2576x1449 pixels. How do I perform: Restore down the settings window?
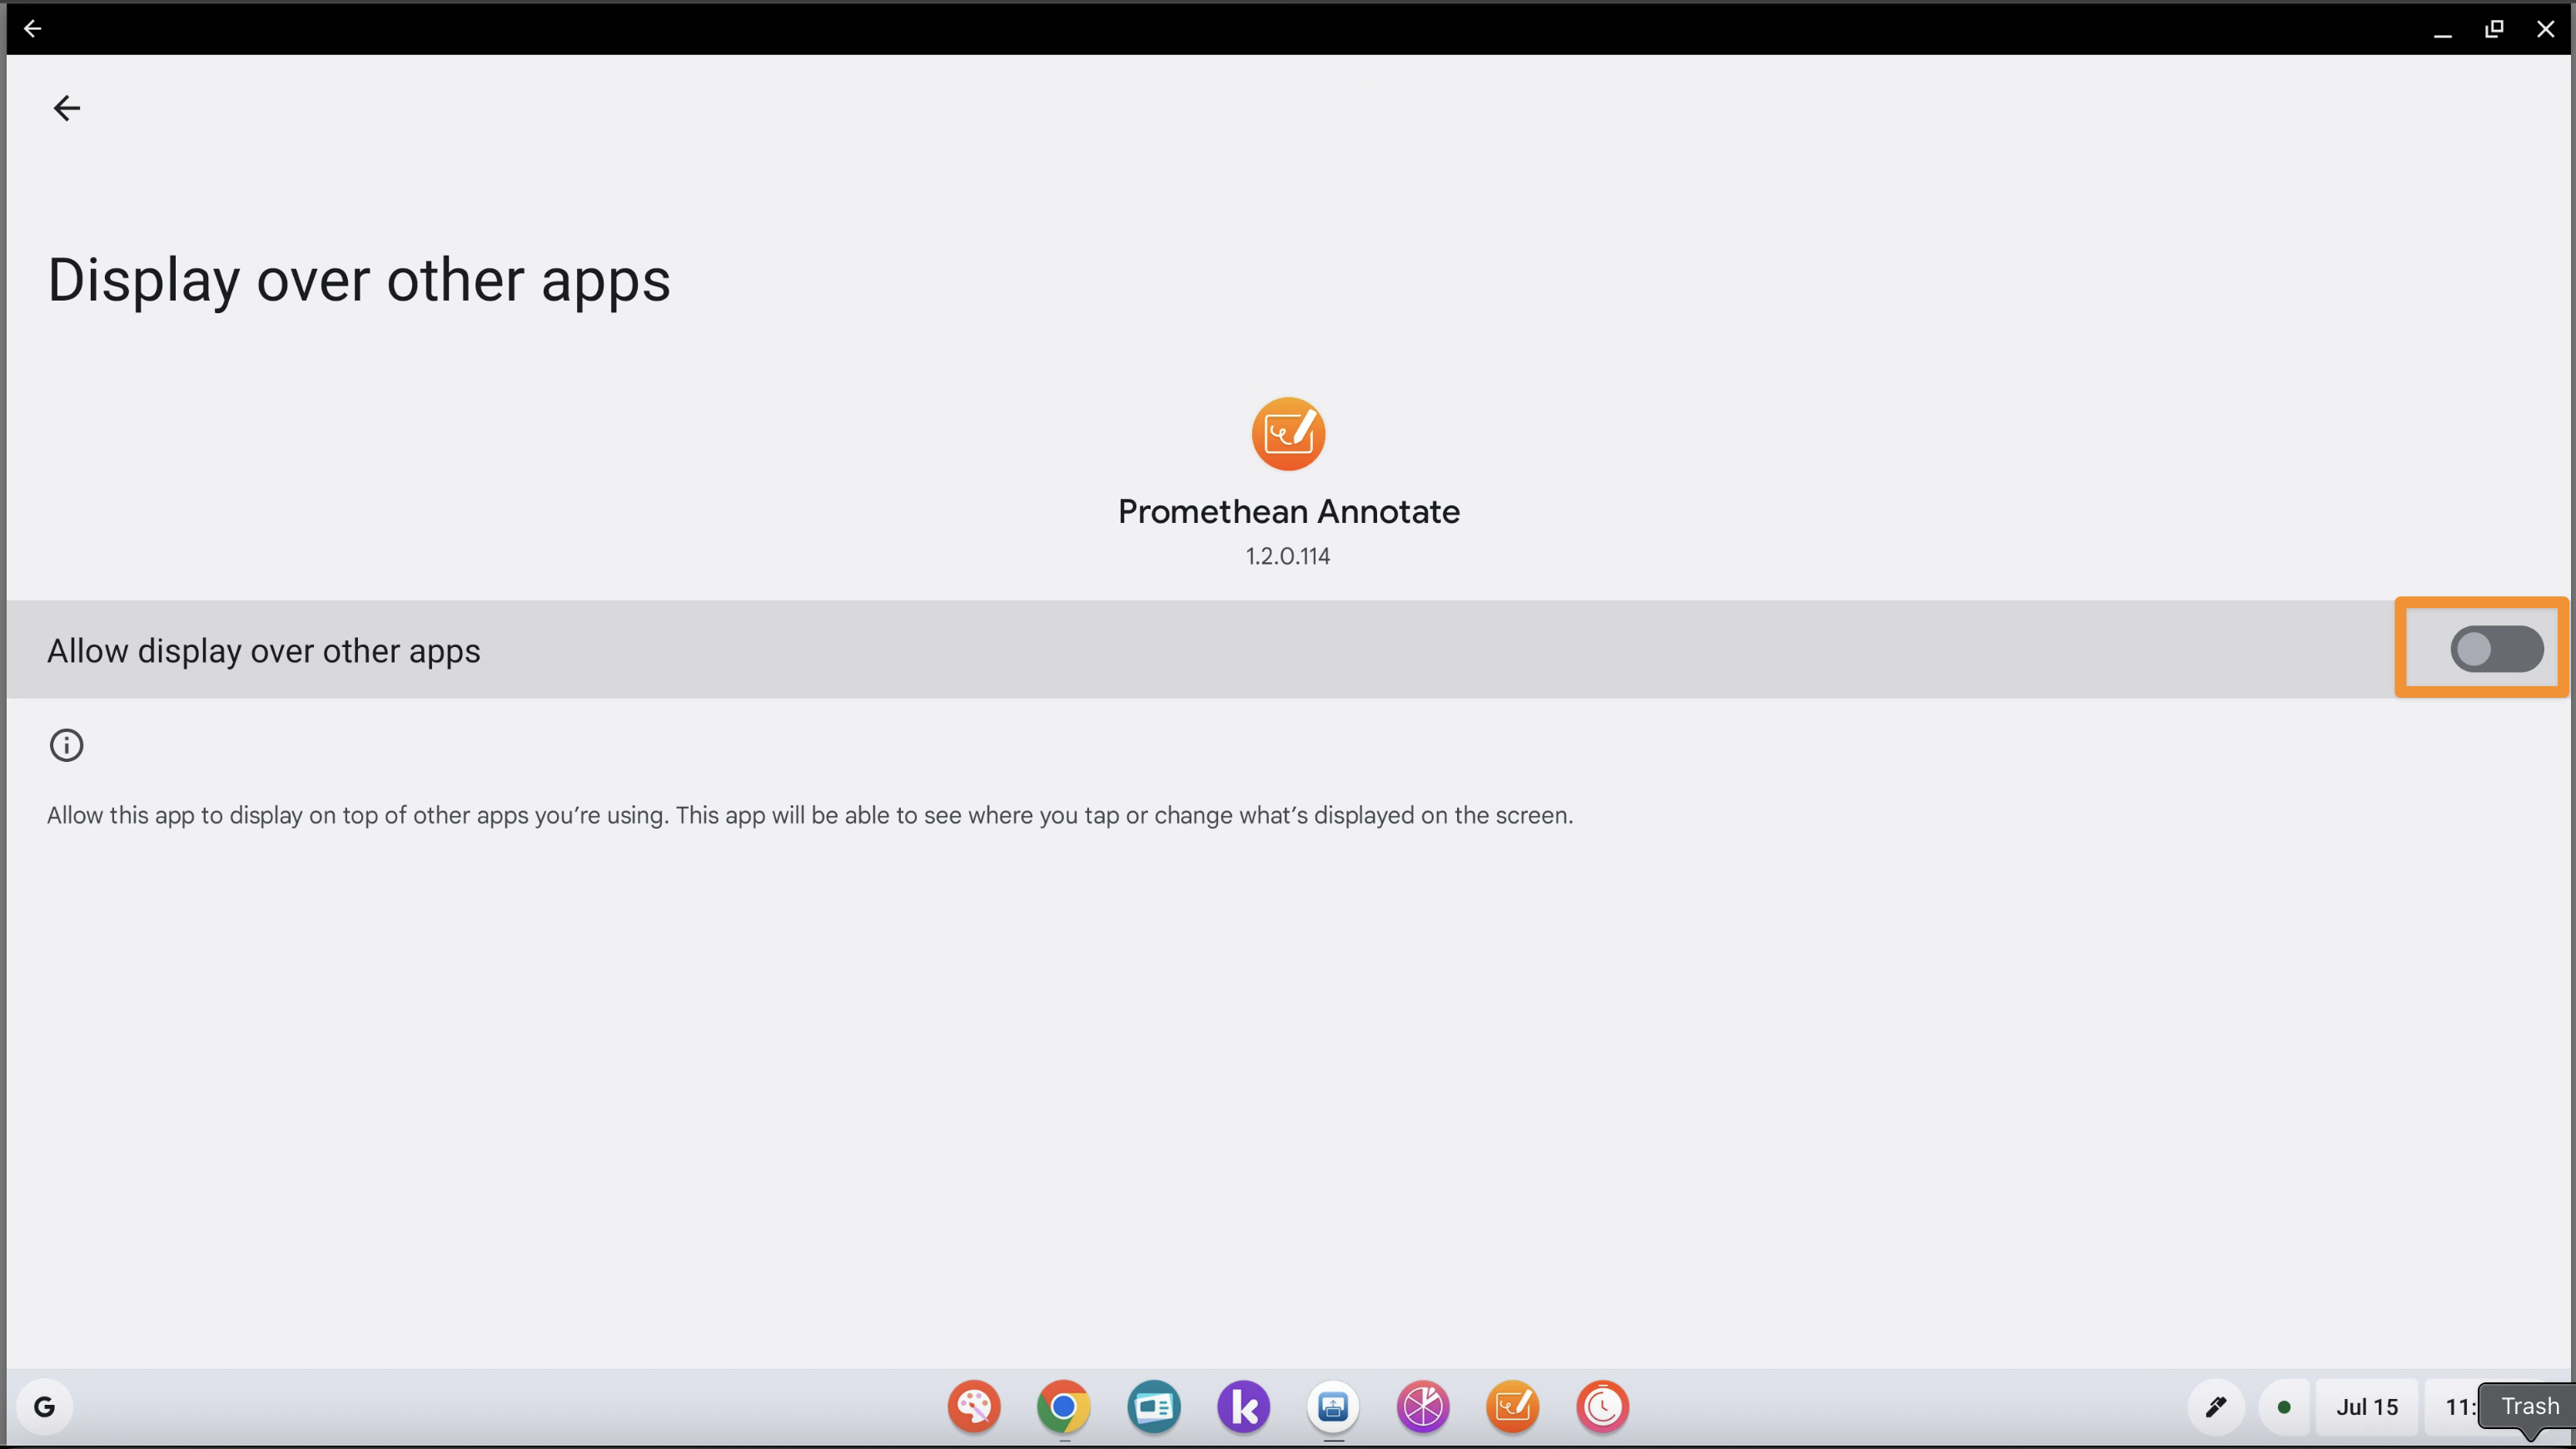(x=2494, y=29)
